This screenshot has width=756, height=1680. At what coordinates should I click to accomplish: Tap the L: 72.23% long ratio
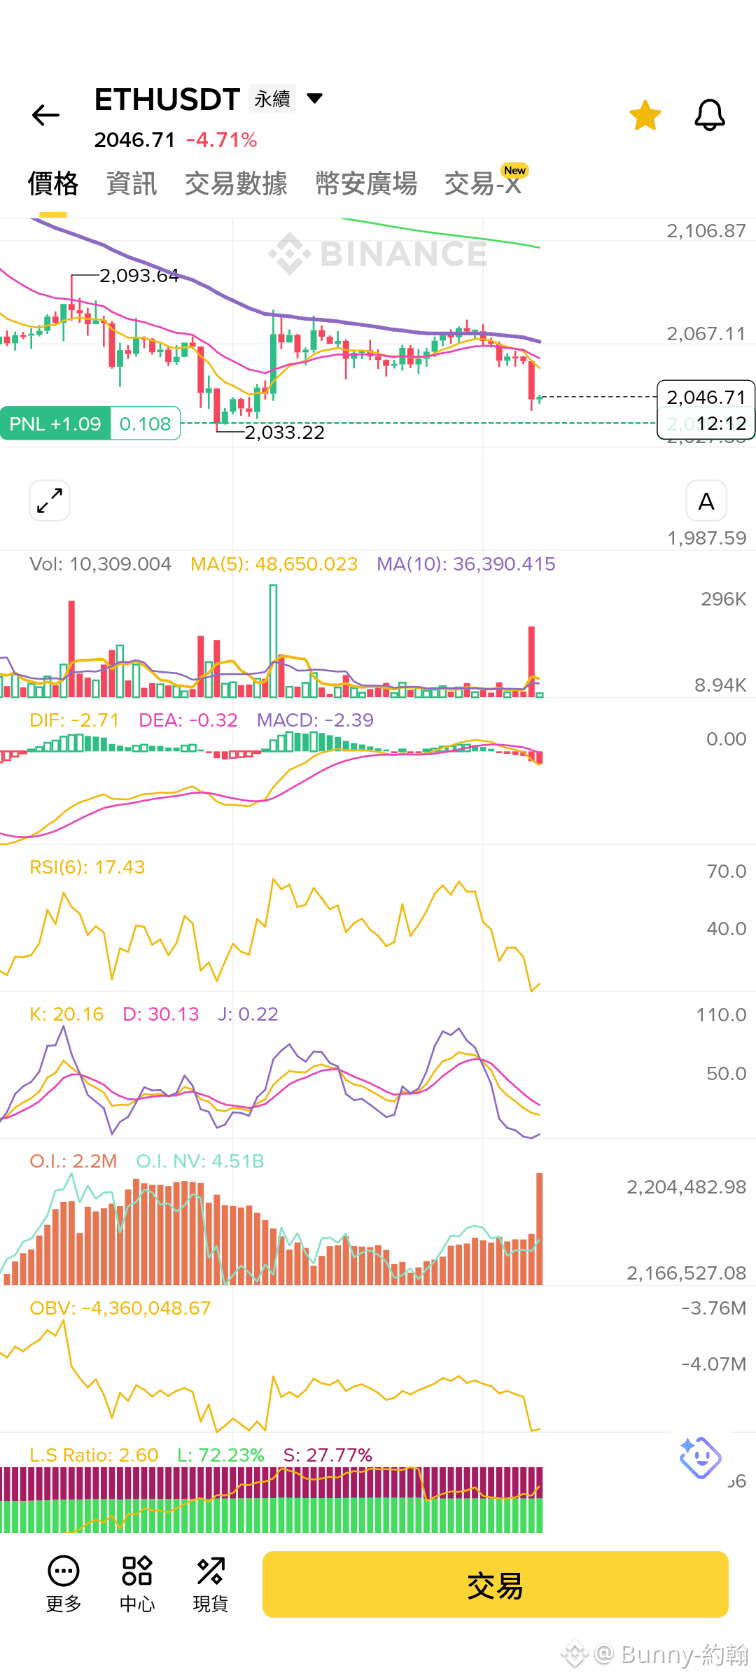click(x=221, y=1455)
